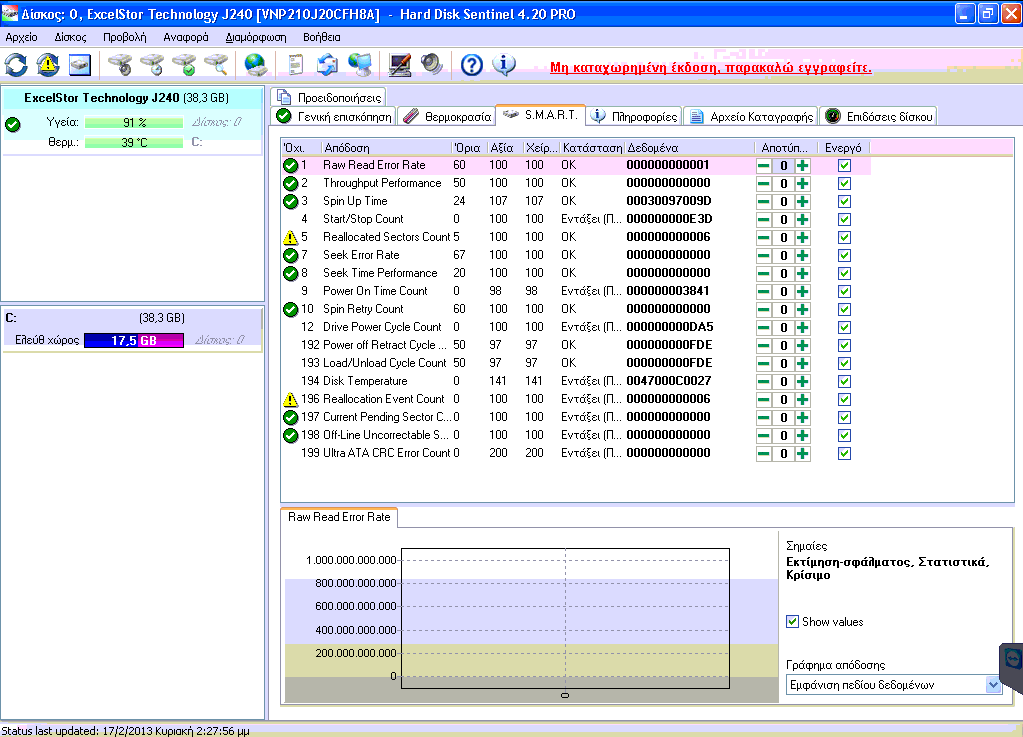1023x737 pixels.
Task: Click the disk-with-clock test icon
Action: coord(152,65)
